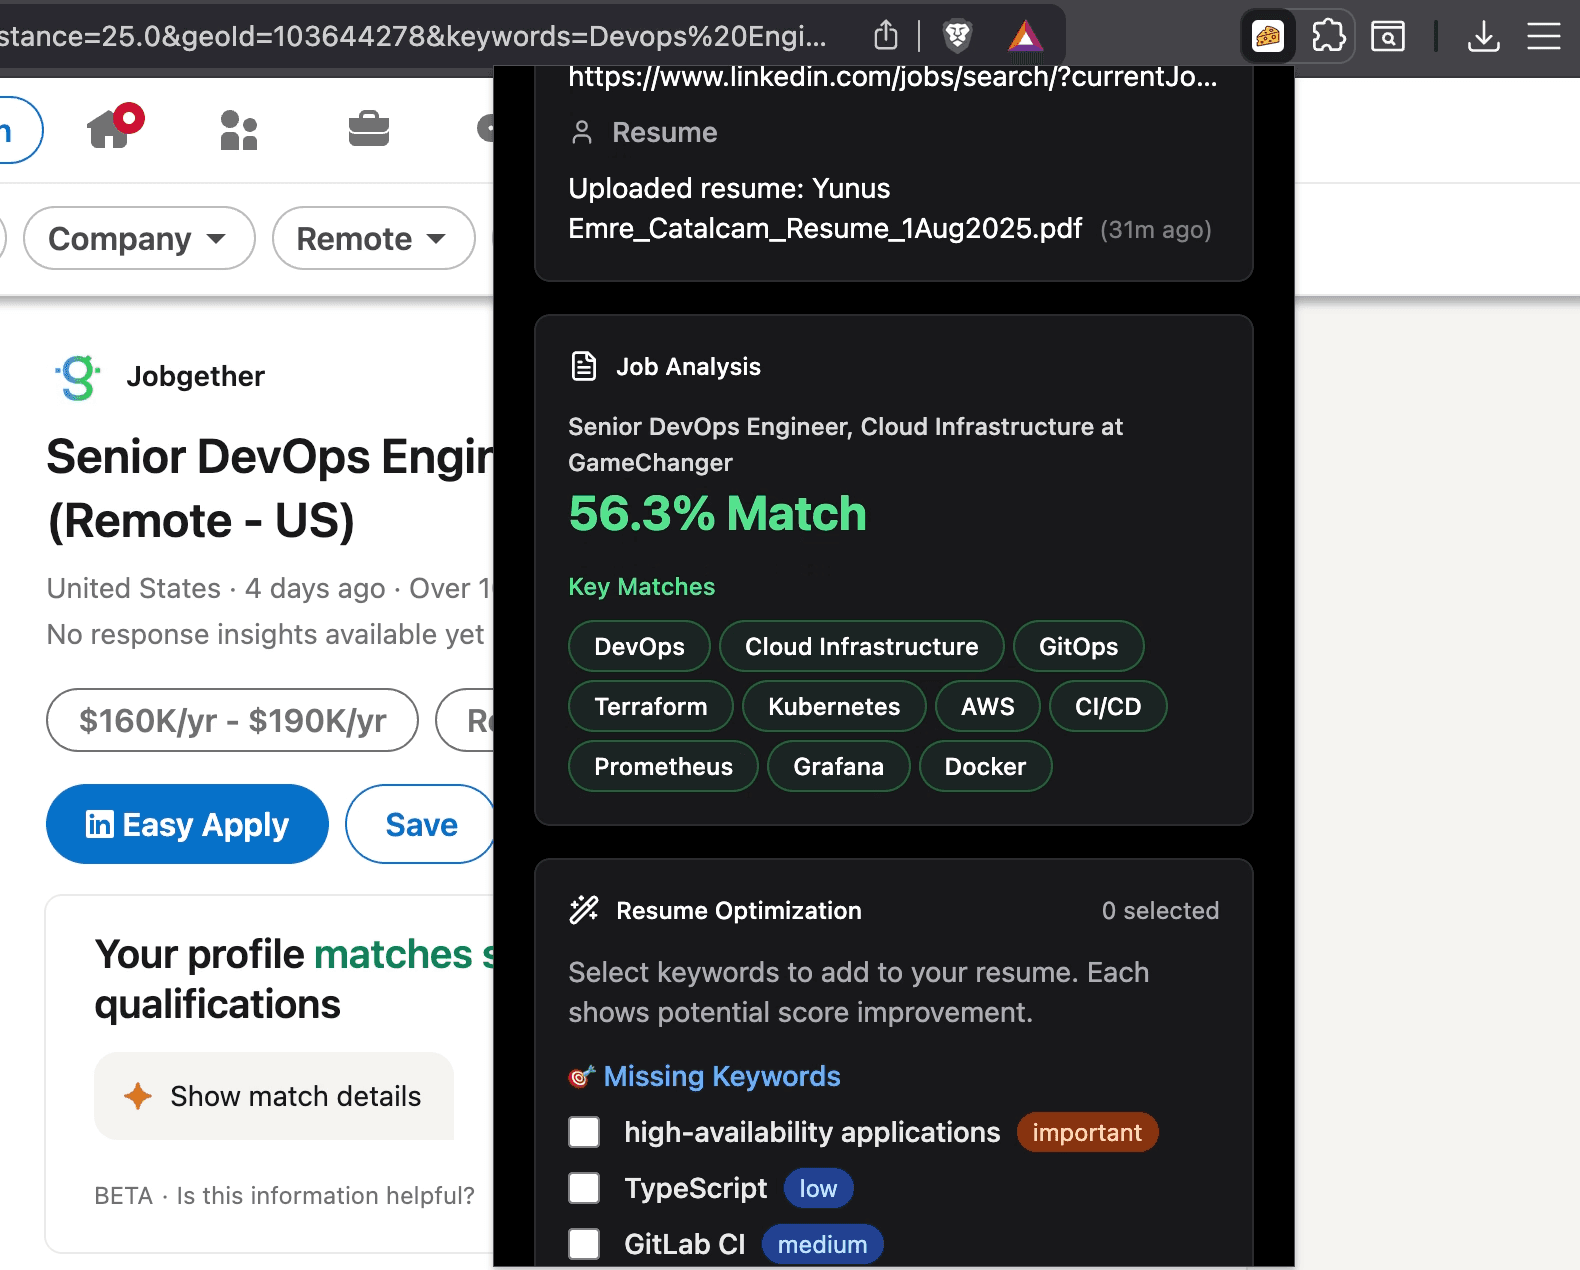Click the CI/CD match tag
The height and width of the screenshot is (1270, 1580).
pos(1108,706)
